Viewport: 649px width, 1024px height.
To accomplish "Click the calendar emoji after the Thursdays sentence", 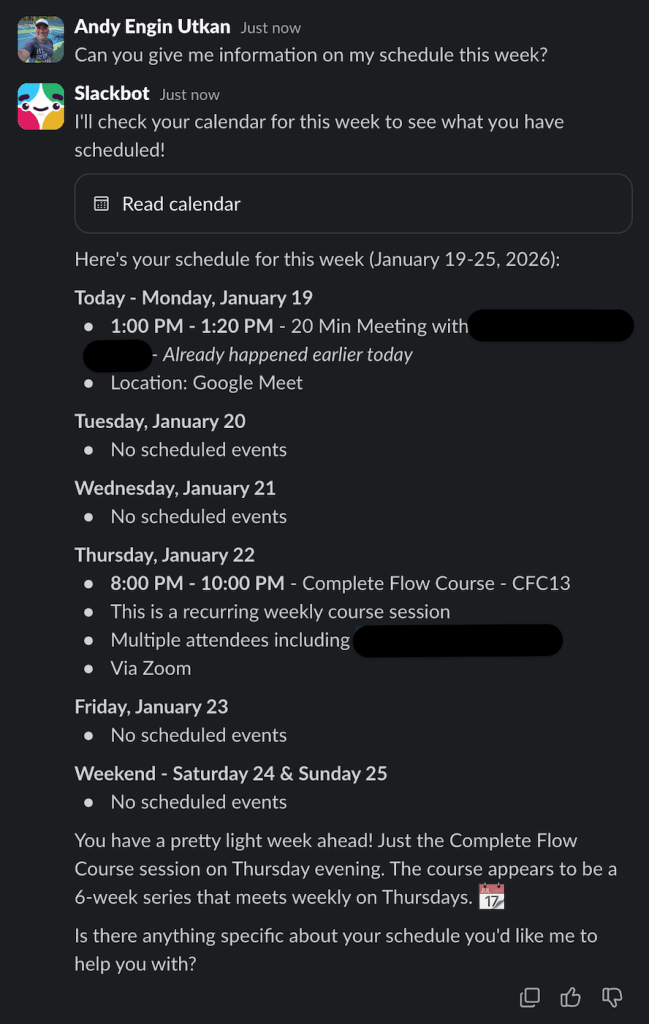I will click(x=491, y=897).
